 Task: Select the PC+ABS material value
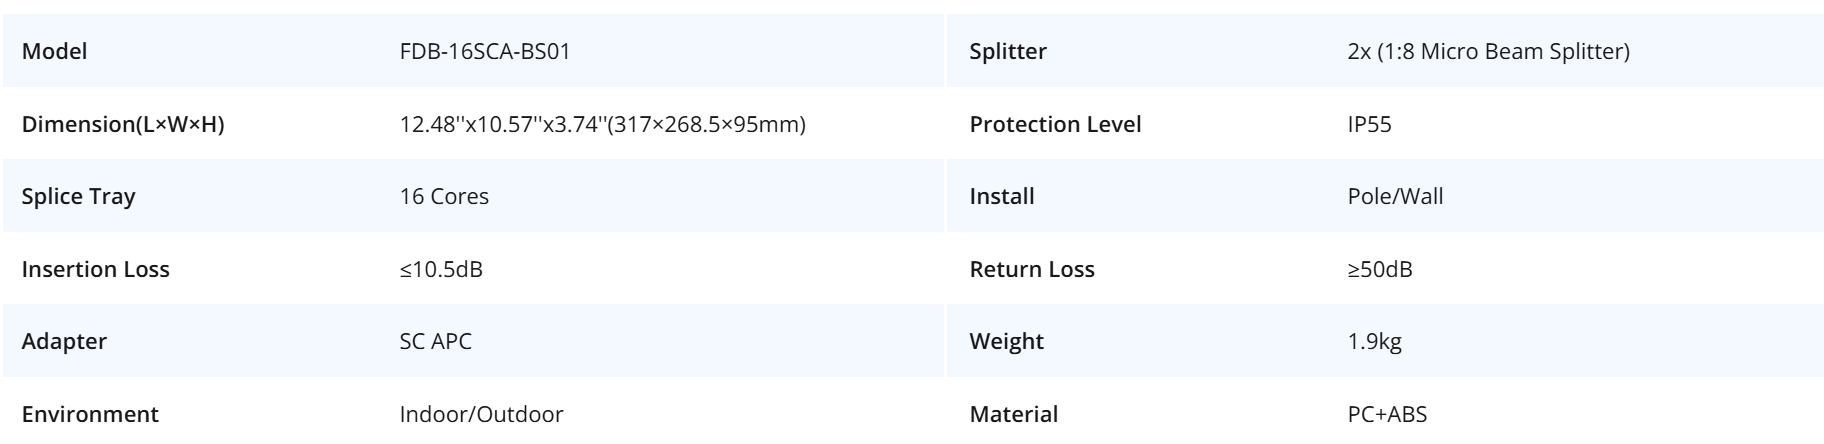1387,414
